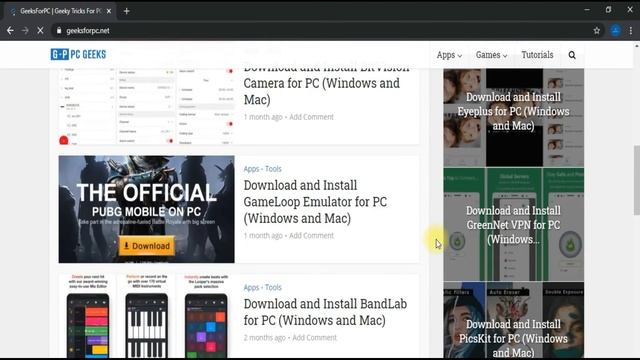The image size is (640, 360).
Task: Minimize the Chrome window
Action: [587, 9]
